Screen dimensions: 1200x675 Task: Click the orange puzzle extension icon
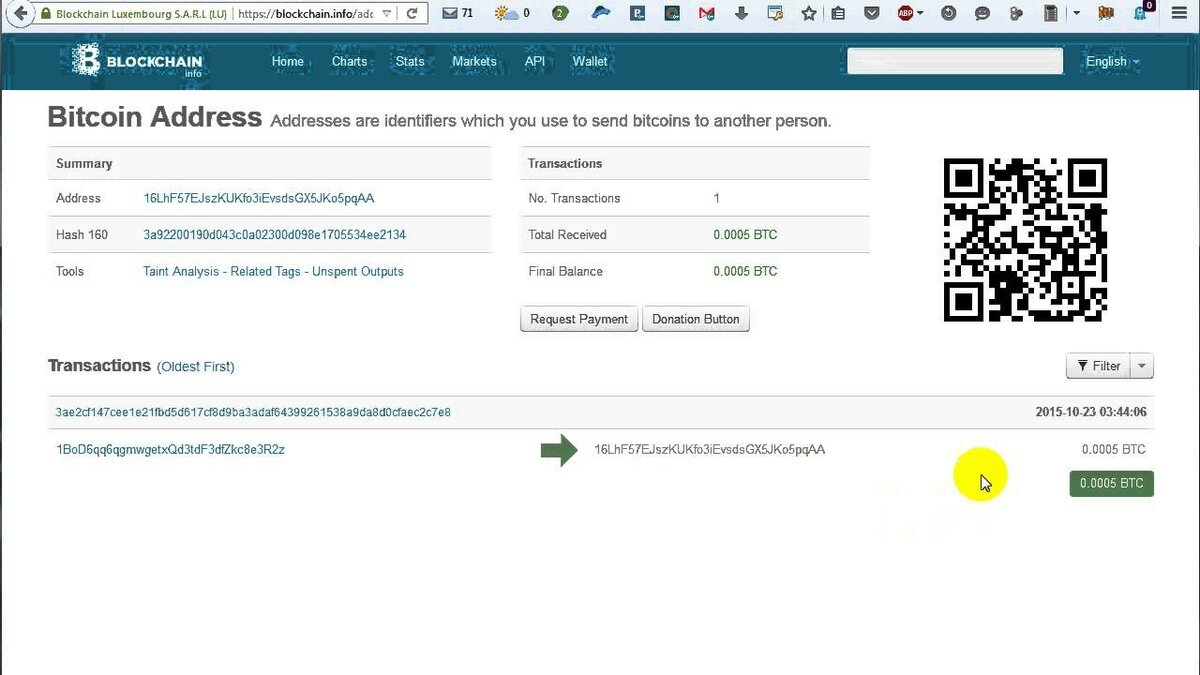coord(1106,14)
